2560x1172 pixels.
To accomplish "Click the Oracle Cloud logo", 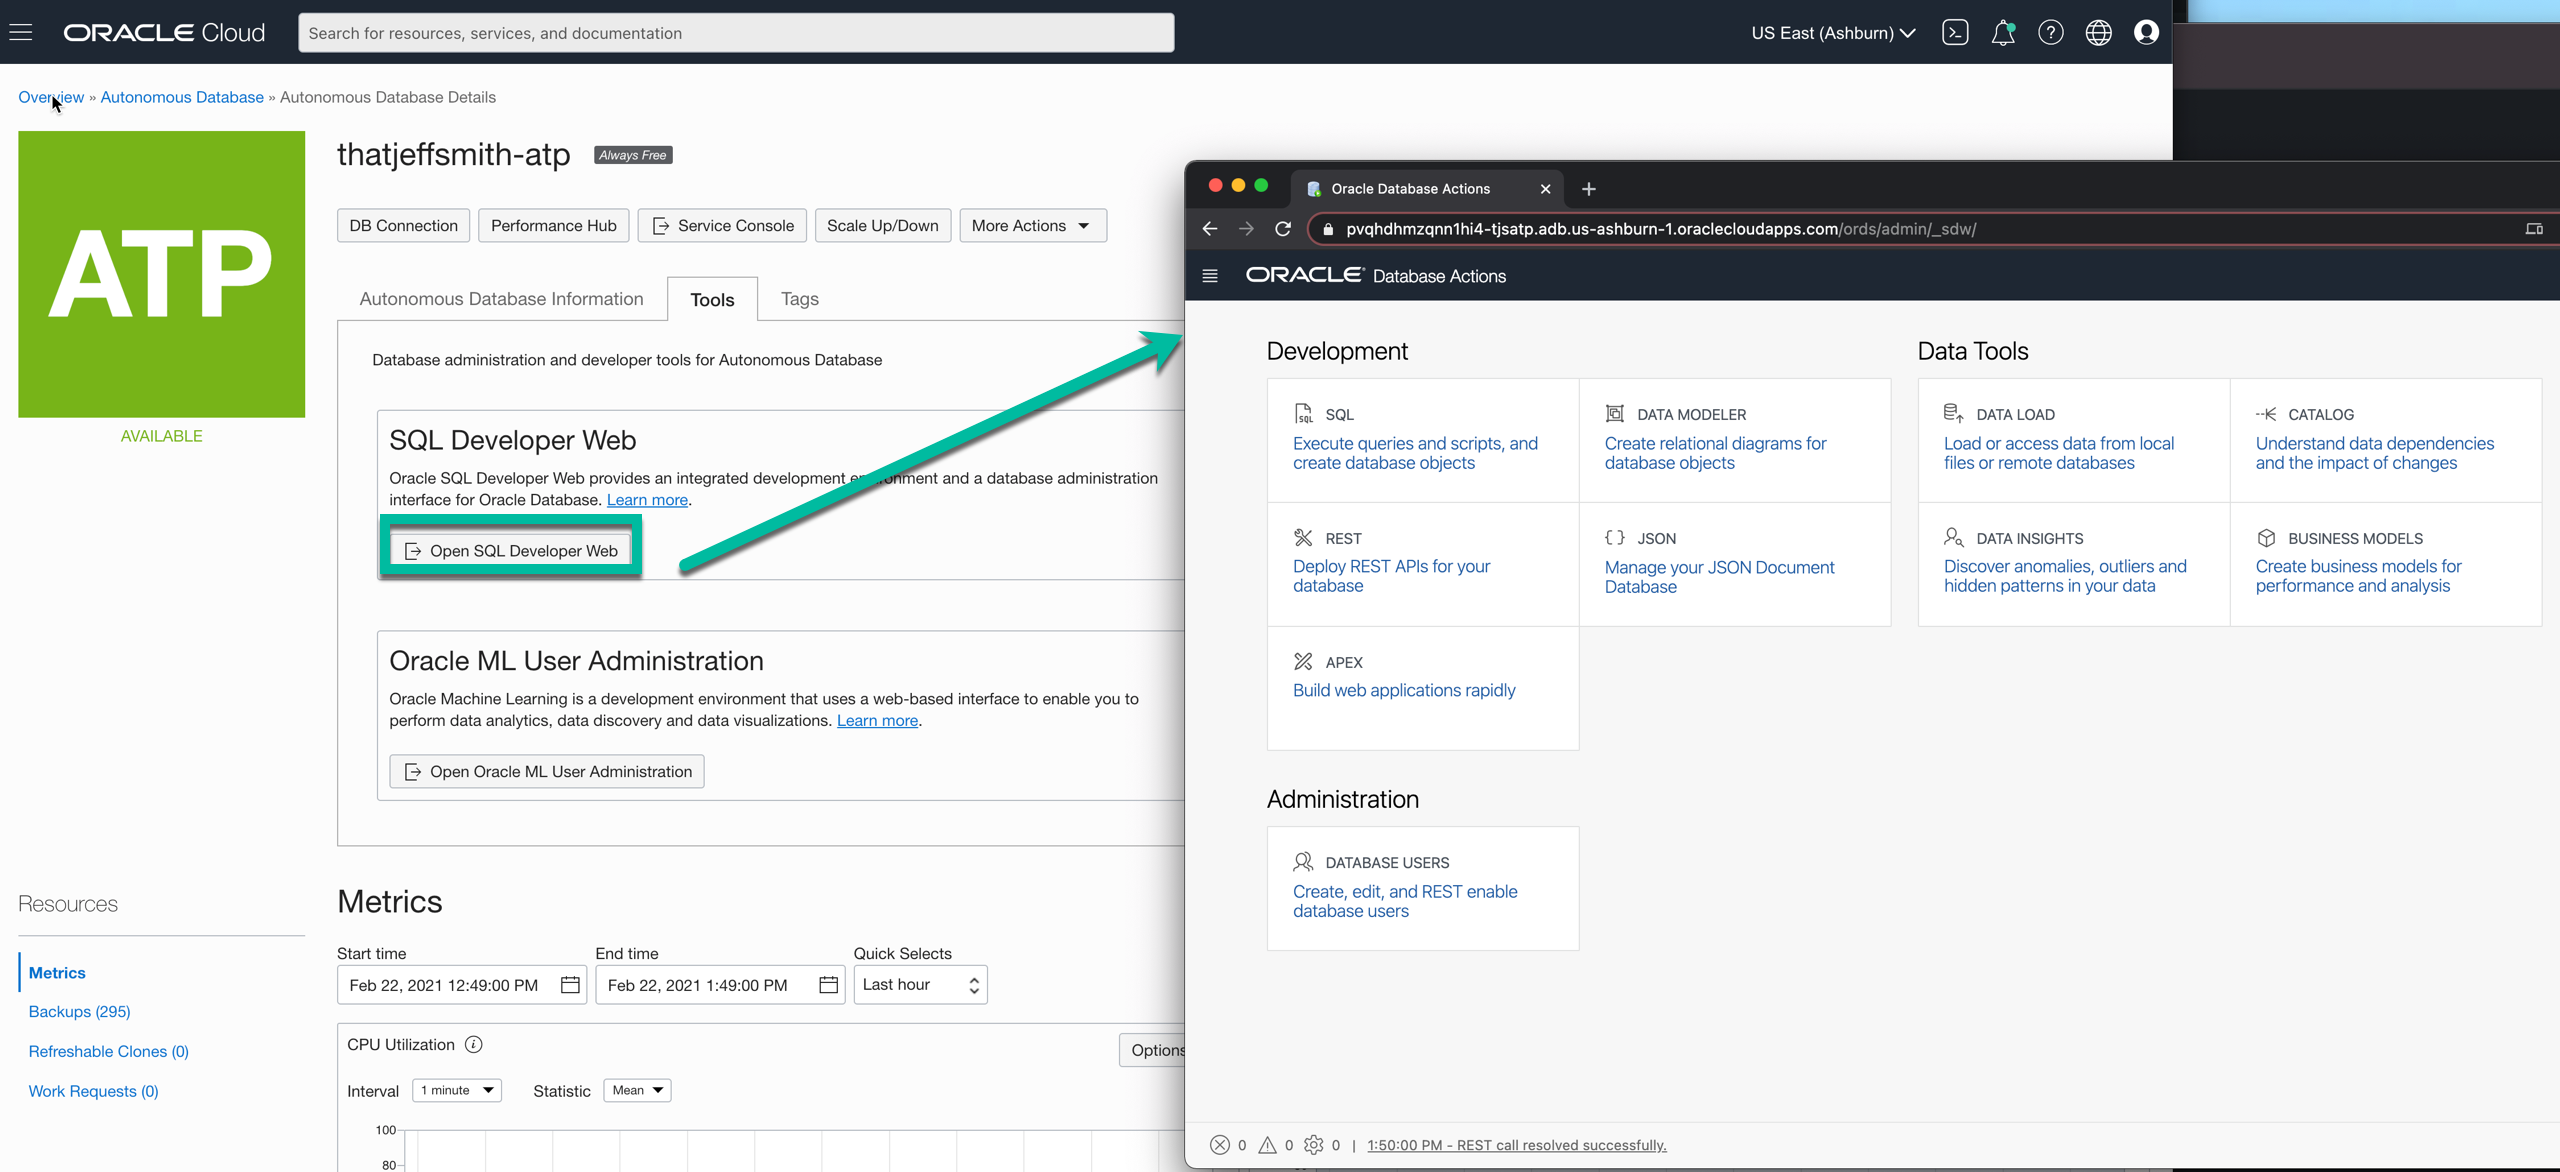I will [x=165, y=33].
